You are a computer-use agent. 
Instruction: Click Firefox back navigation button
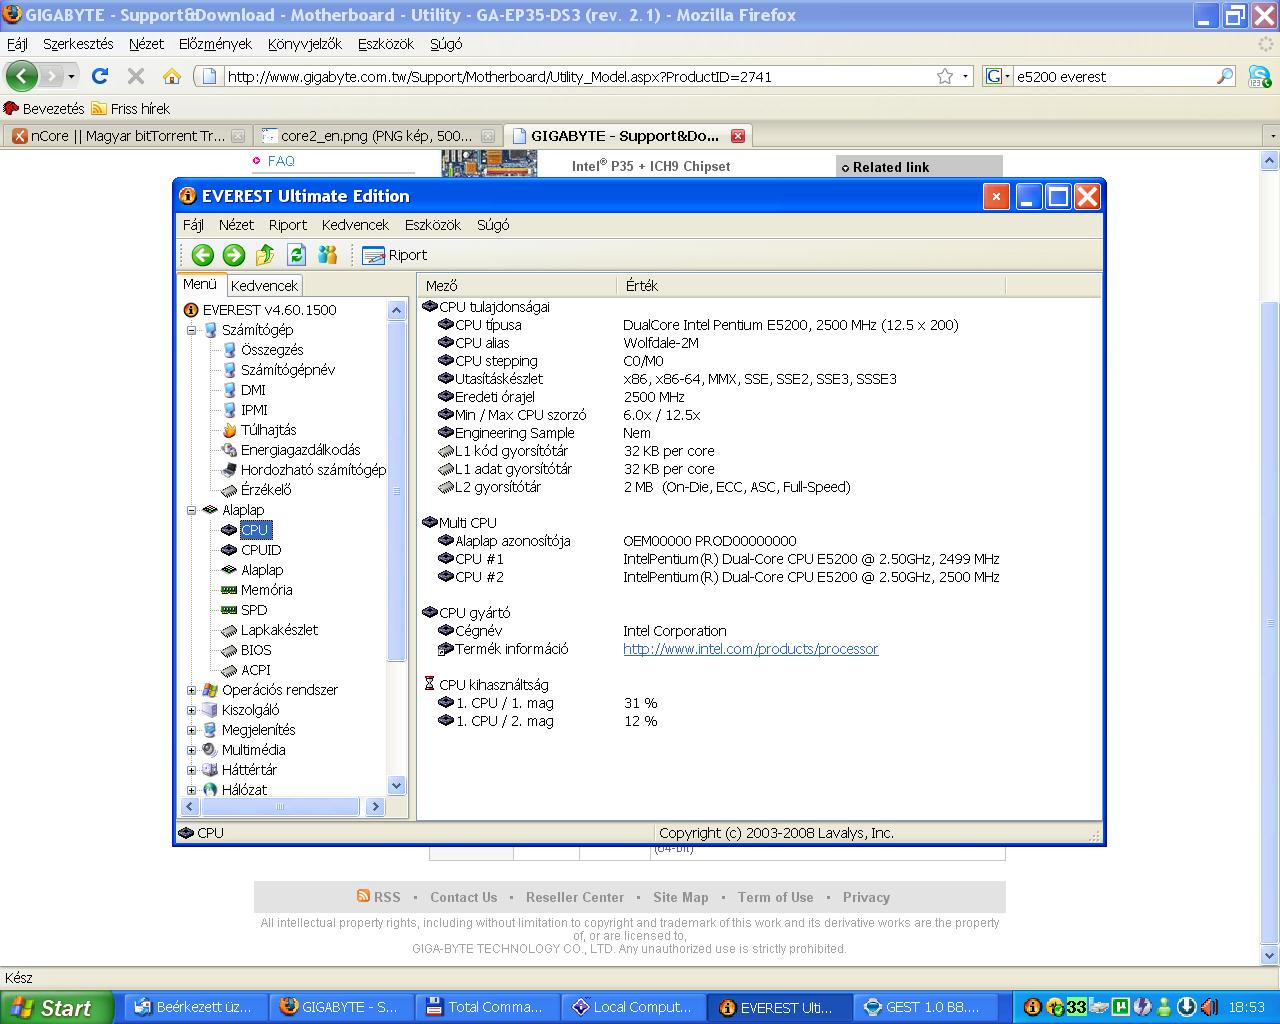point(22,76)
